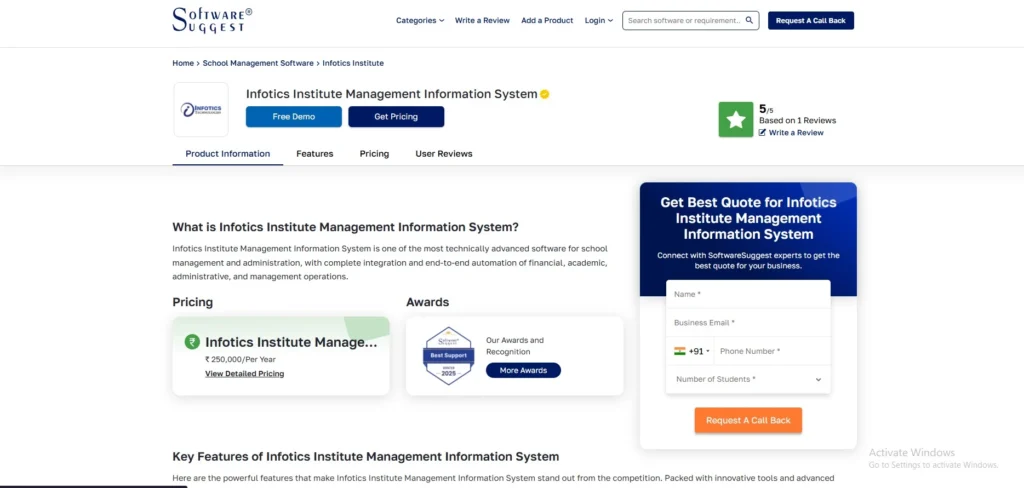Open Add a Product in navigation
Viewport: 1024px width, 488px height.
[x=547, y=20]
